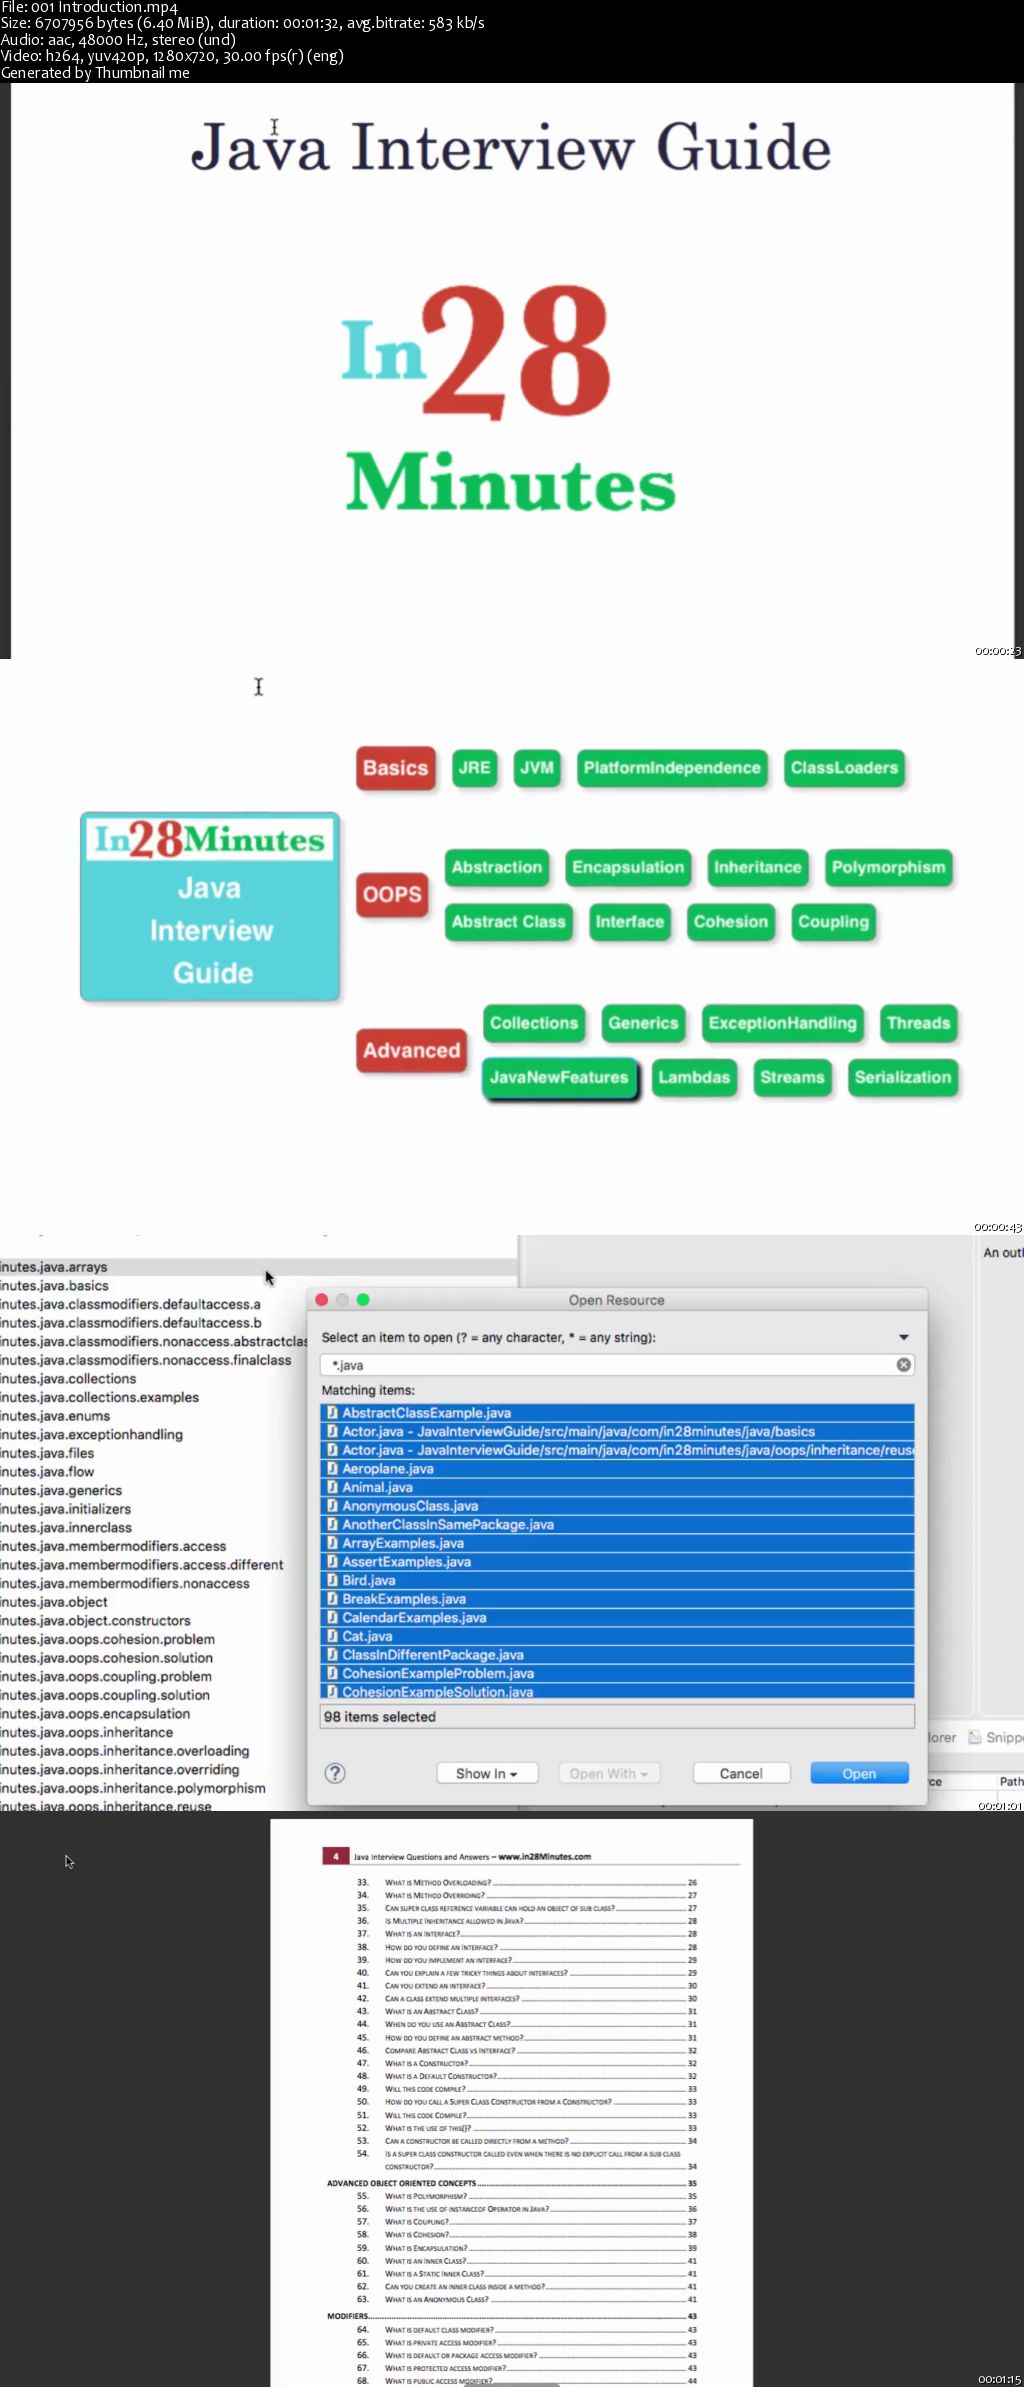Click the JRE node in the mind map

point(474,768)
